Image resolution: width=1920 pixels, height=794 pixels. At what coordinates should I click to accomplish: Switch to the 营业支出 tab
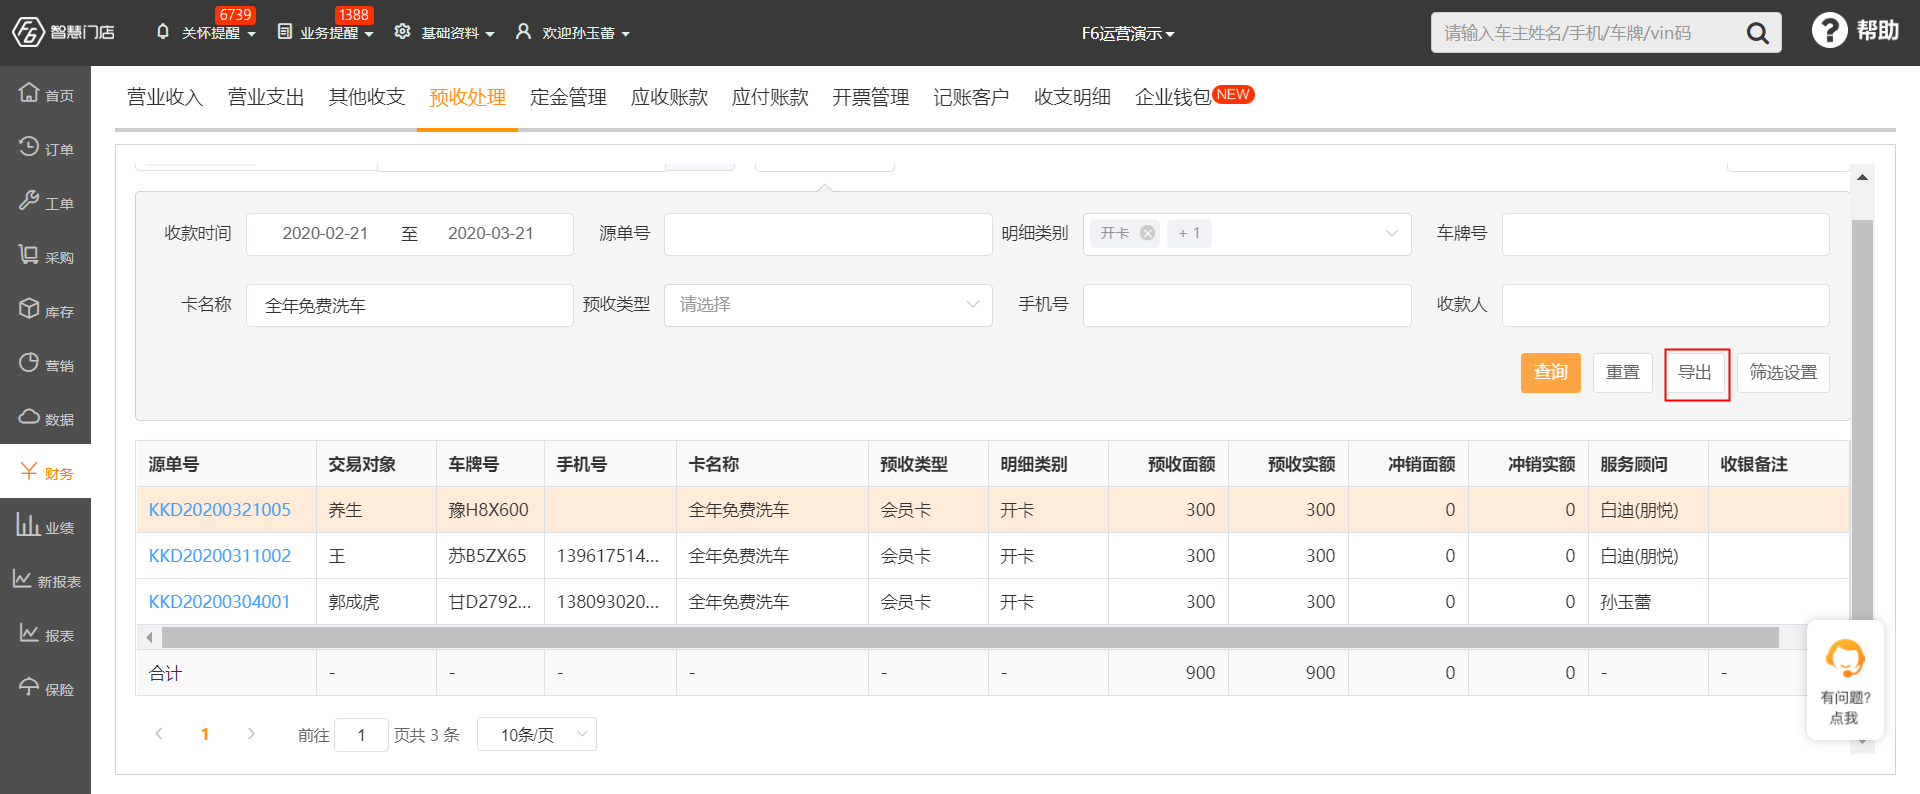click(266, 97)
